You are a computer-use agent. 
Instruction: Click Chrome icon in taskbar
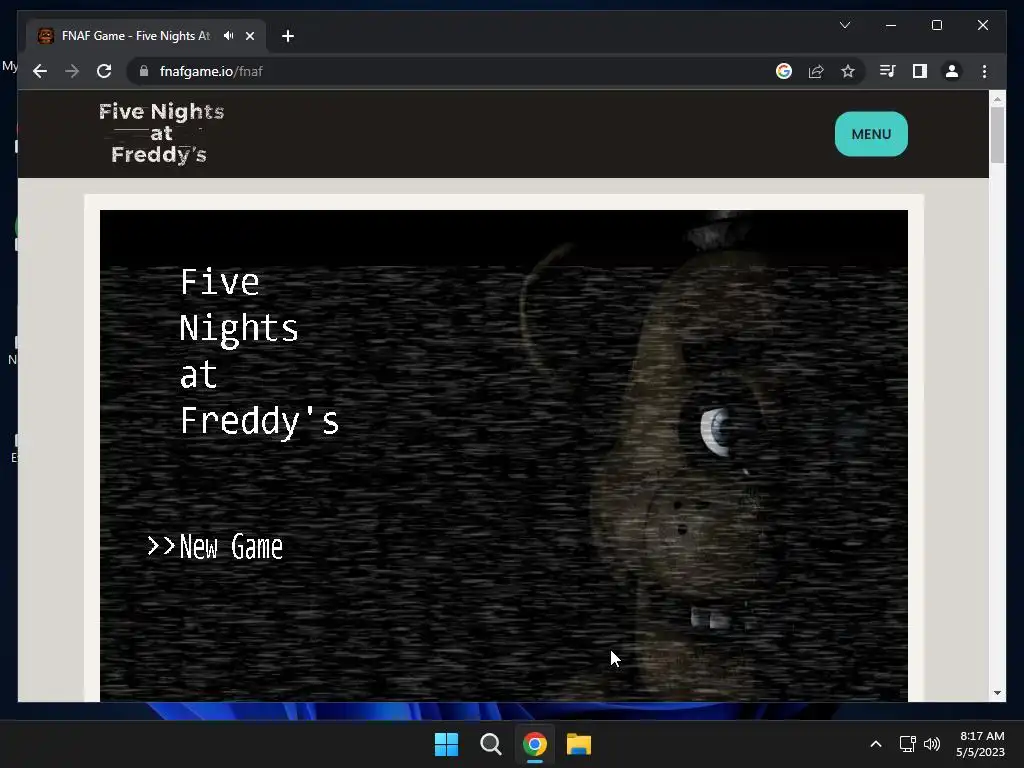point(534,744)
